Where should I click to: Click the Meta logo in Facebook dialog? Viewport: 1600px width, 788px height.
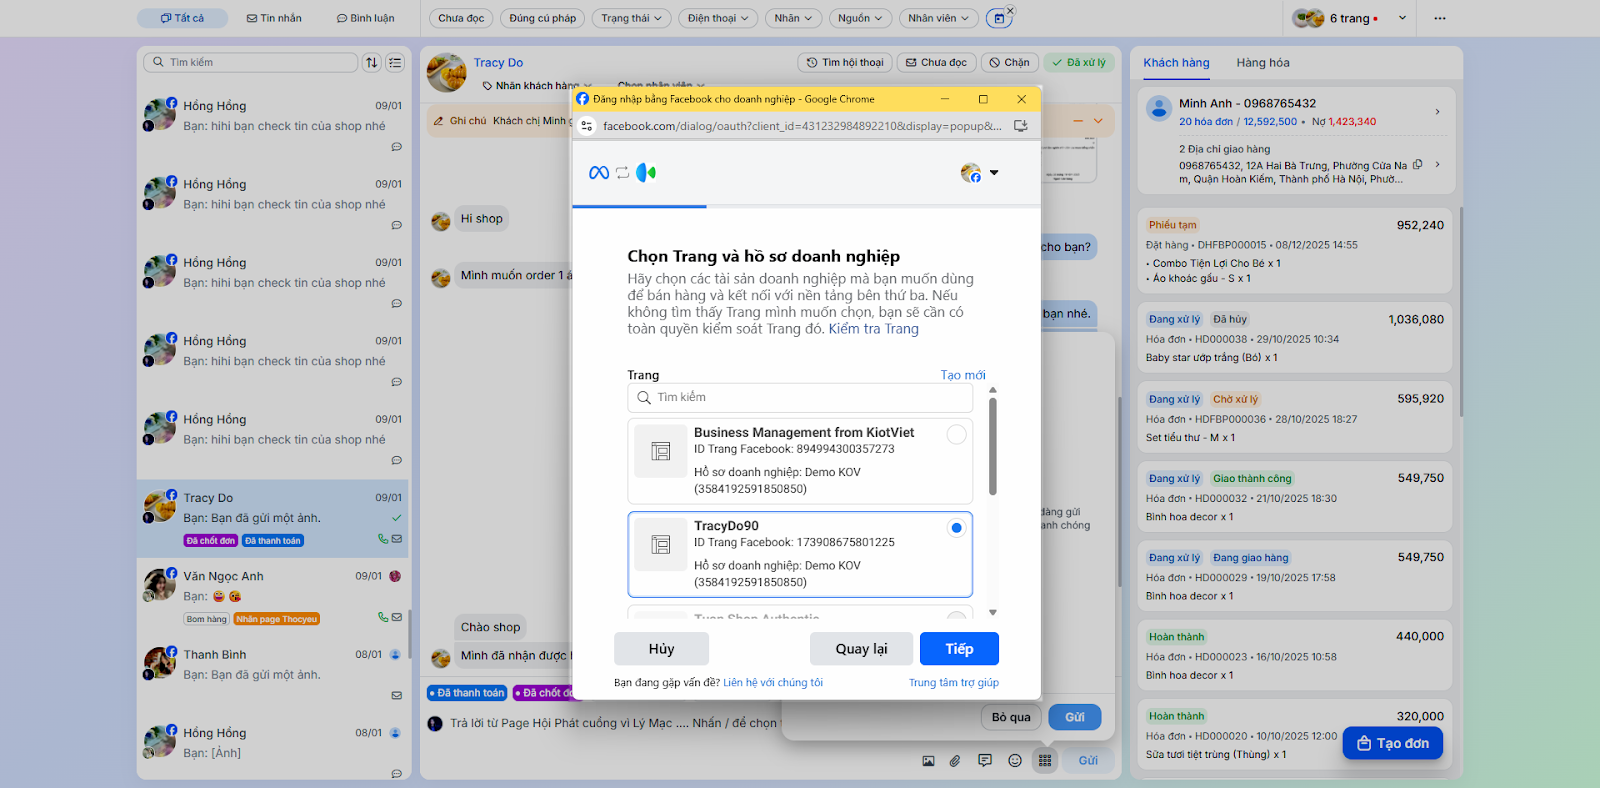point(599,173)
